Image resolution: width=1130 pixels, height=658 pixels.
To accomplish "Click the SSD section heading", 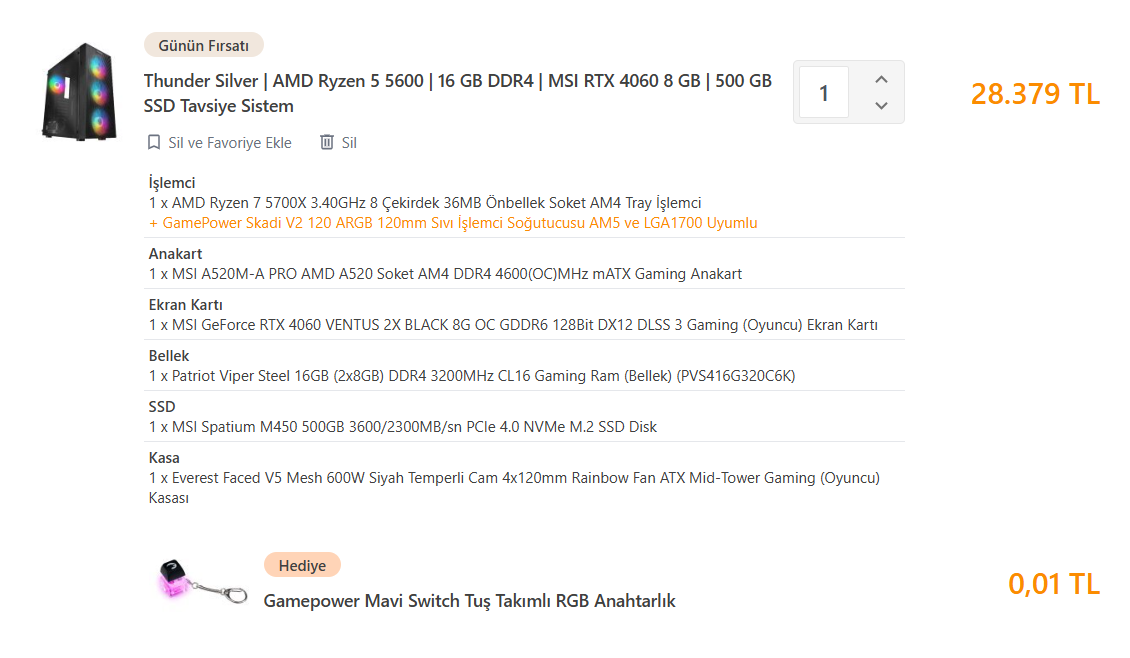I will point(162,406).
